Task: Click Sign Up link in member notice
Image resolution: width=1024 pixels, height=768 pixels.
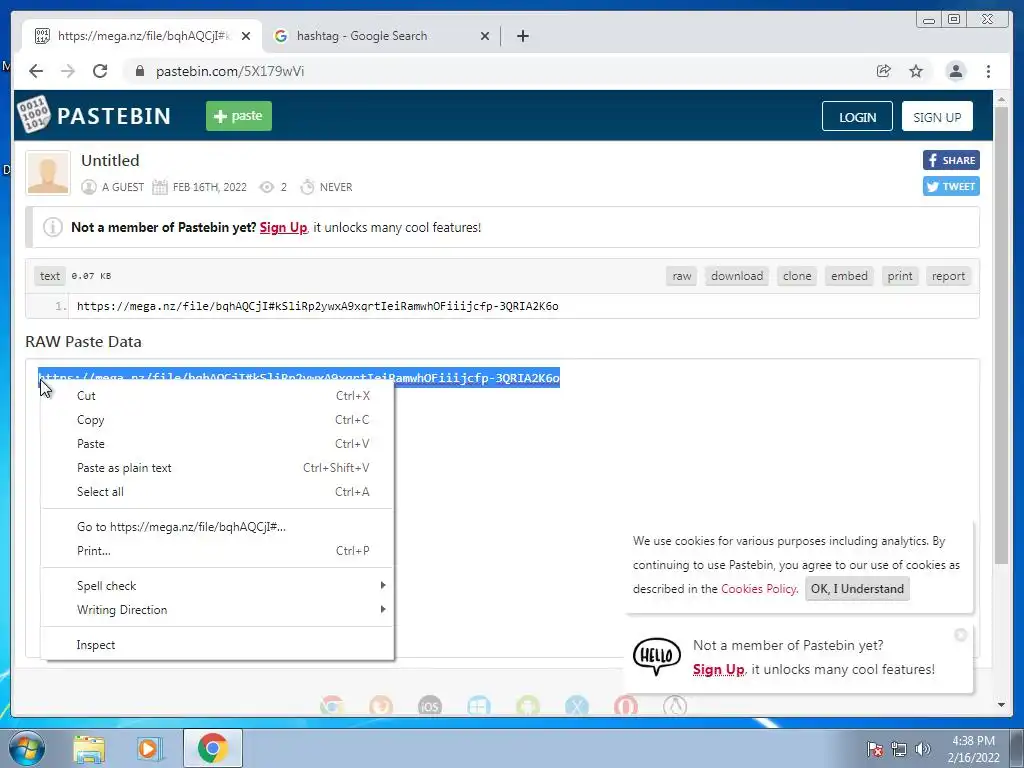Action: click(x=283, y=227)
